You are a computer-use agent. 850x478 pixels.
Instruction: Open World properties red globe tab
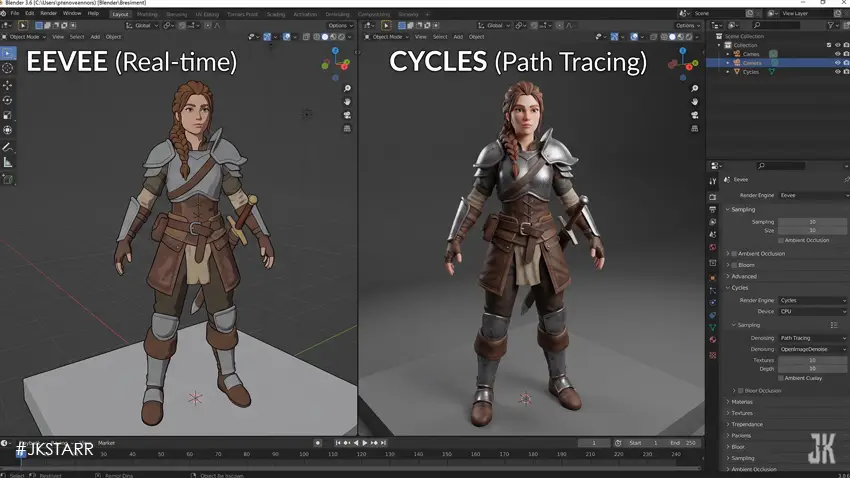coord(713,248)
